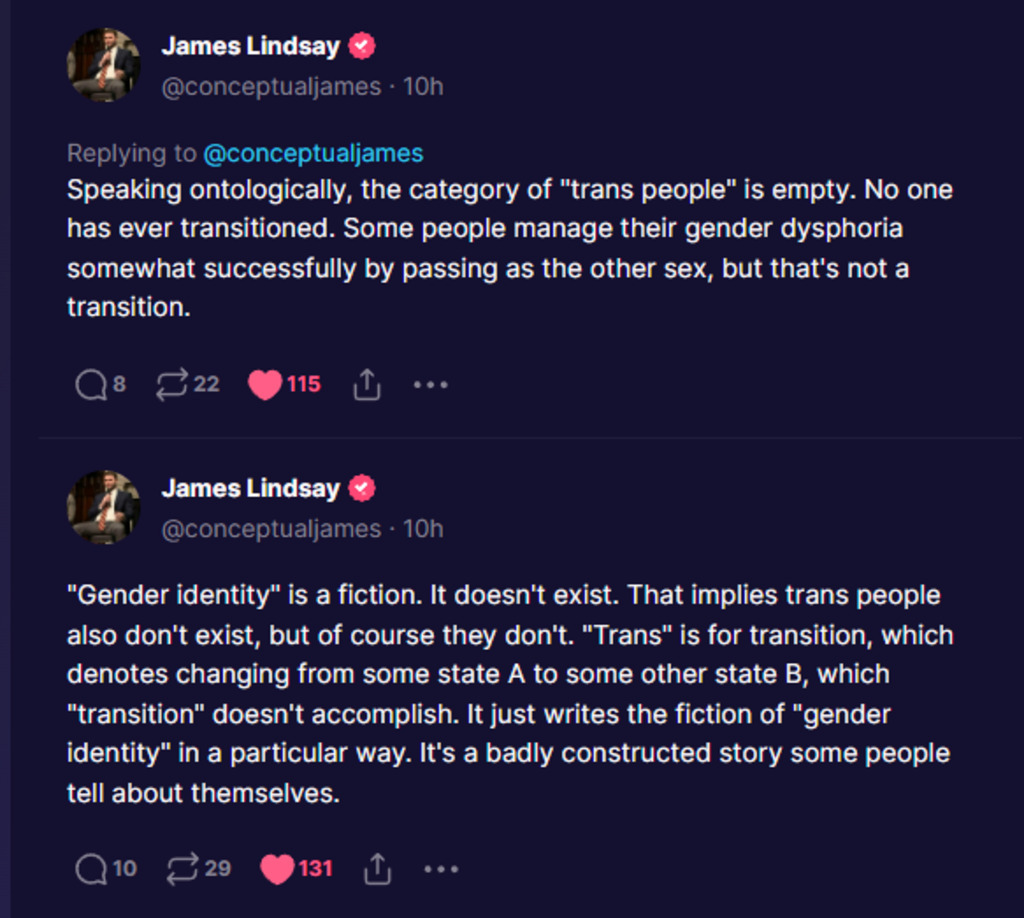
Task: Reply to the second post with 10 comments
Action: click(x=91, y=869)
